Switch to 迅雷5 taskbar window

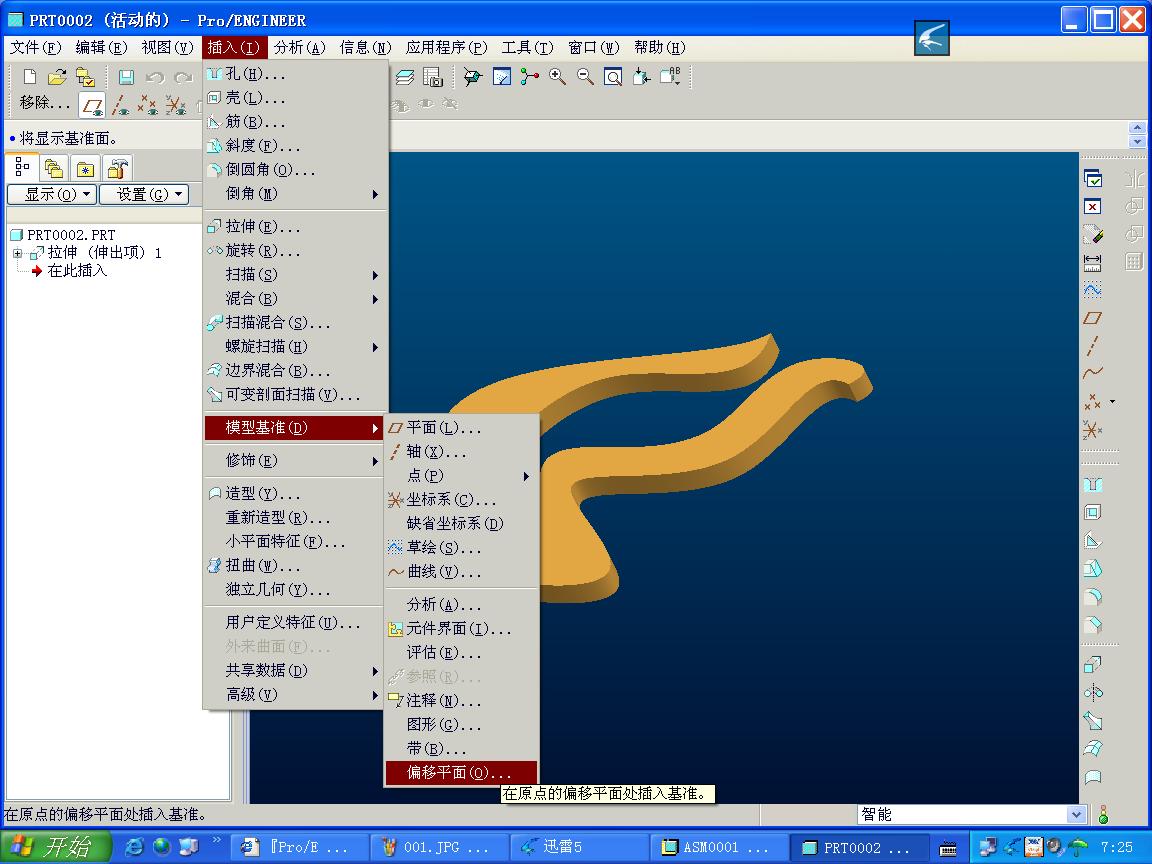[579, 847]
